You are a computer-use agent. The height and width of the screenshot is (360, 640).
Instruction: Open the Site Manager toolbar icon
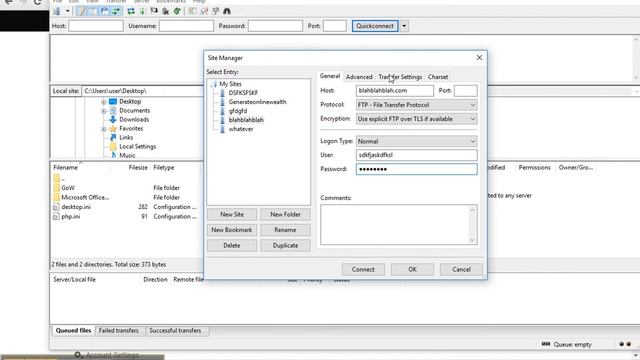(x=57, y=11)
